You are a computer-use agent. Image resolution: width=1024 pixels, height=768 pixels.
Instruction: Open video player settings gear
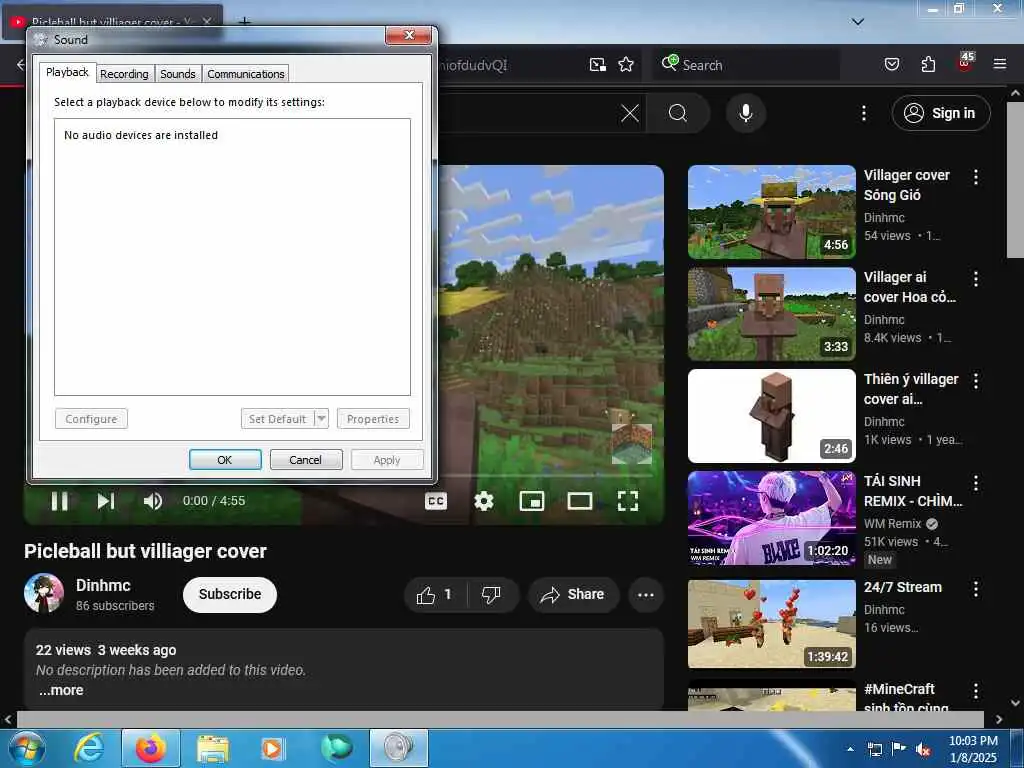click(x=484, y=501)
